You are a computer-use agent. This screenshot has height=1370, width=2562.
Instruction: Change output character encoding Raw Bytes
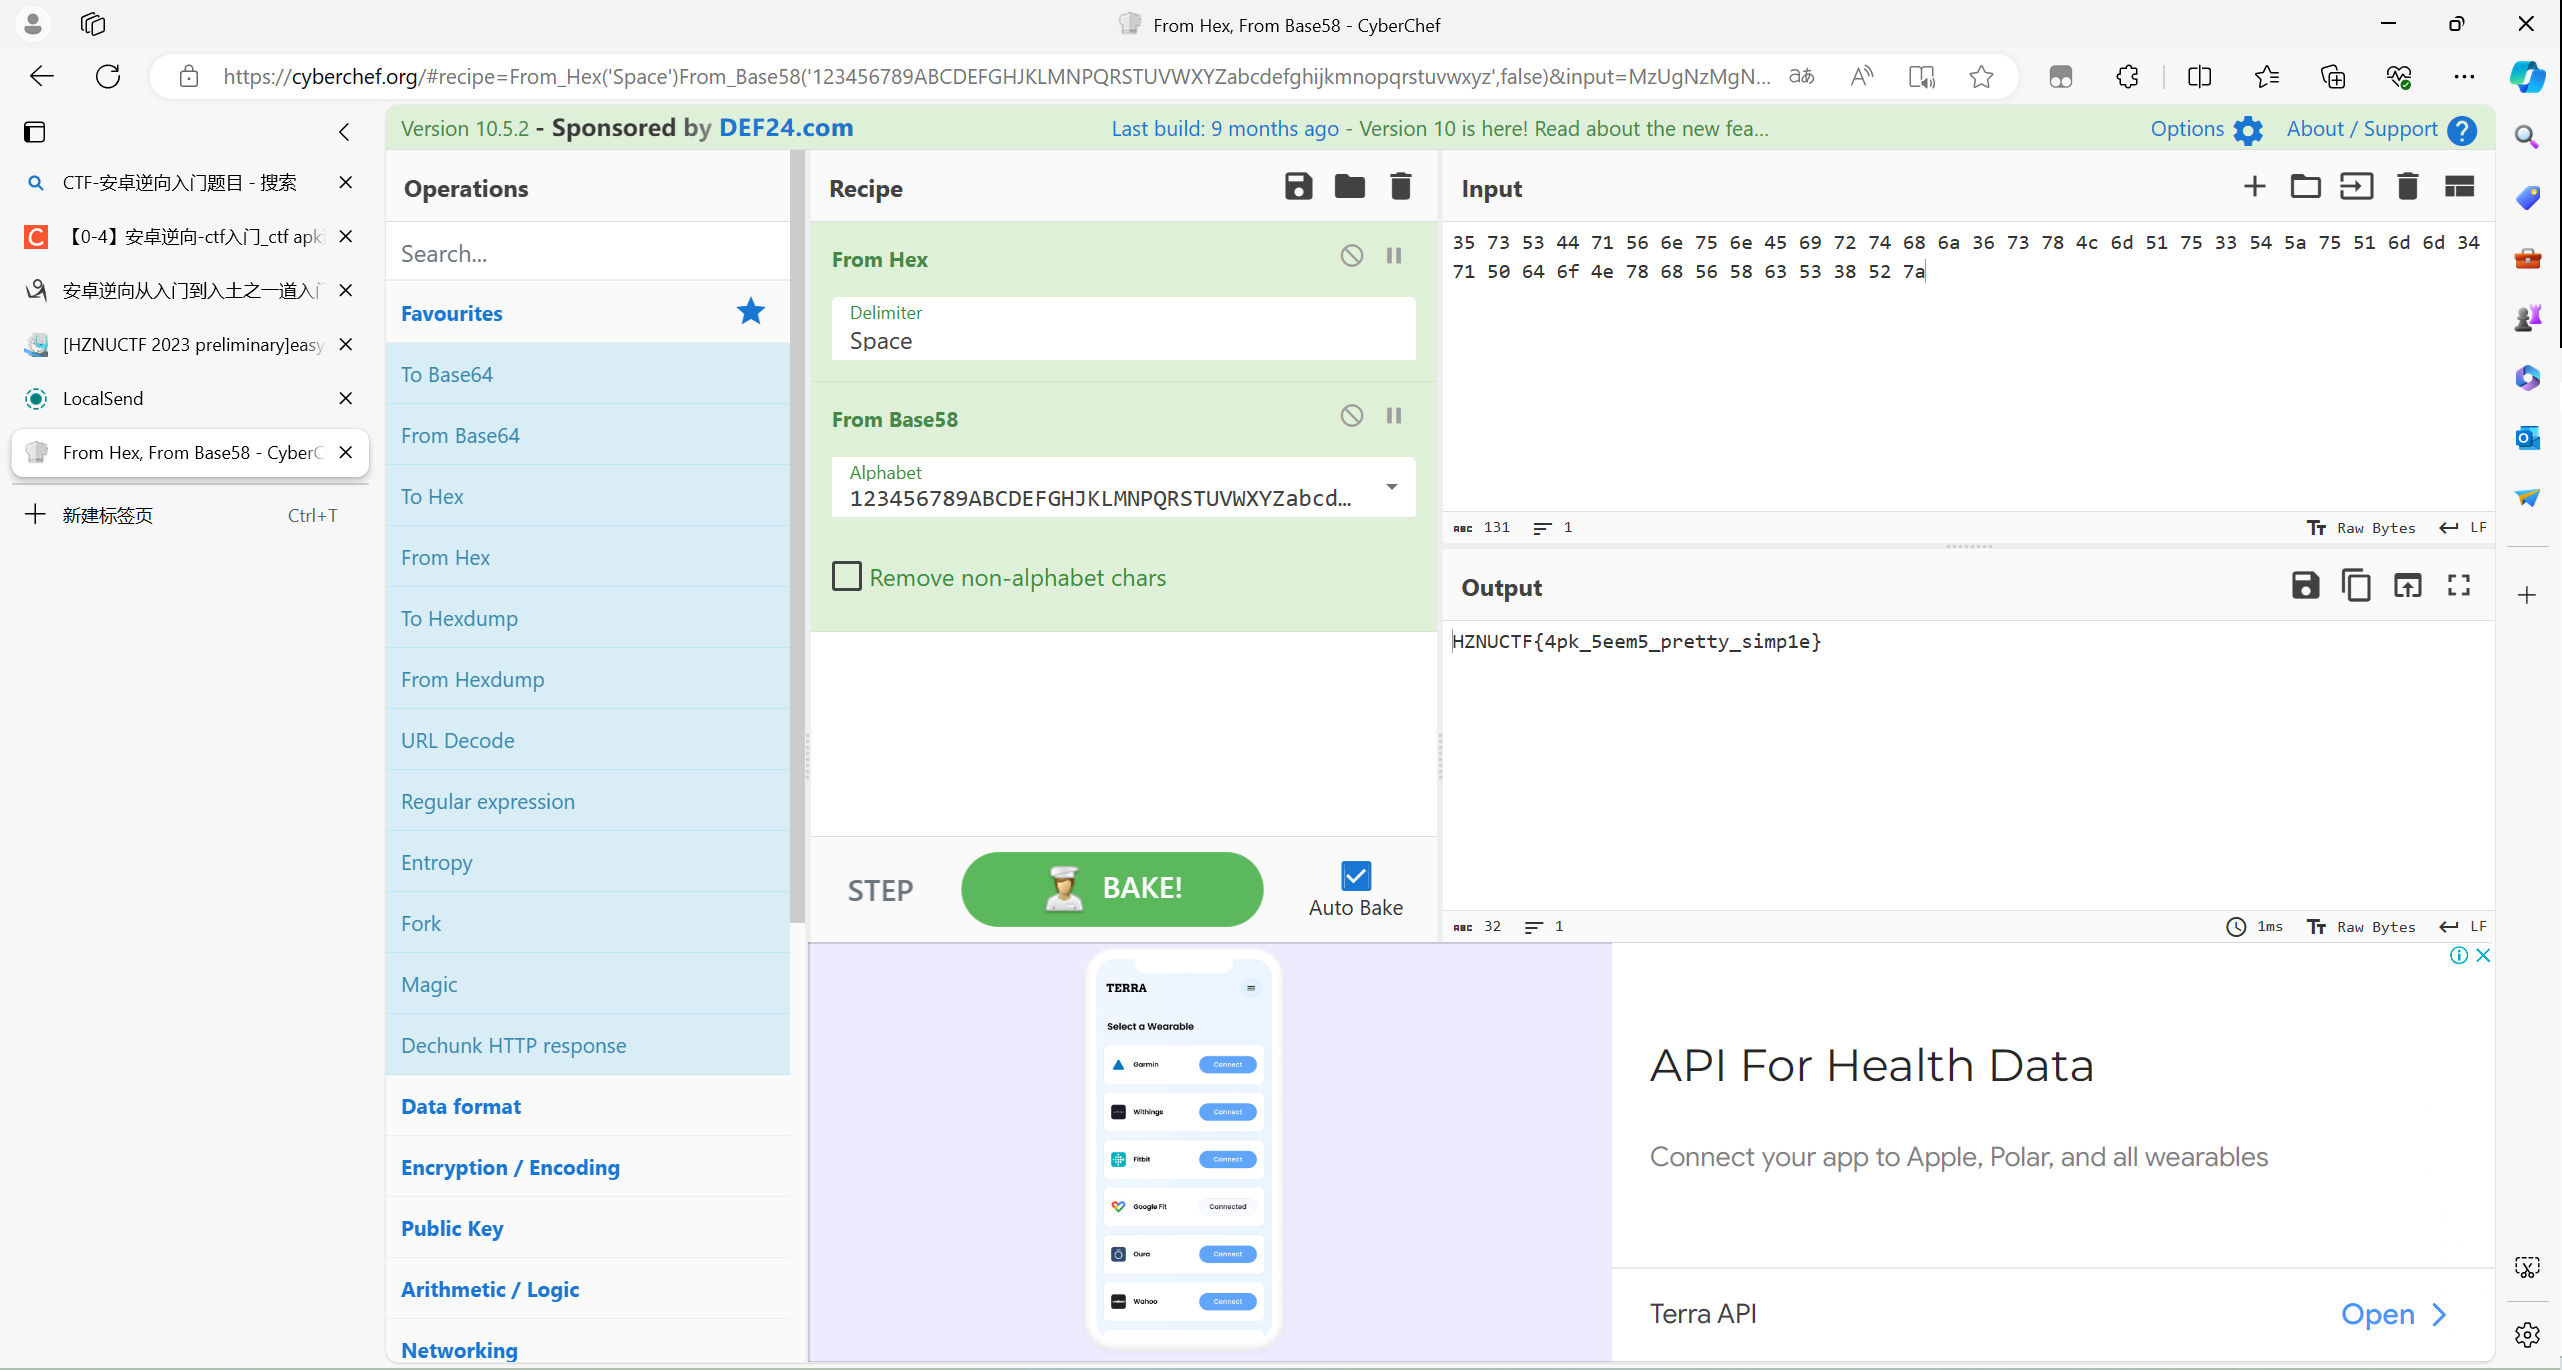pyautogui.click(x=2361, y=927)
